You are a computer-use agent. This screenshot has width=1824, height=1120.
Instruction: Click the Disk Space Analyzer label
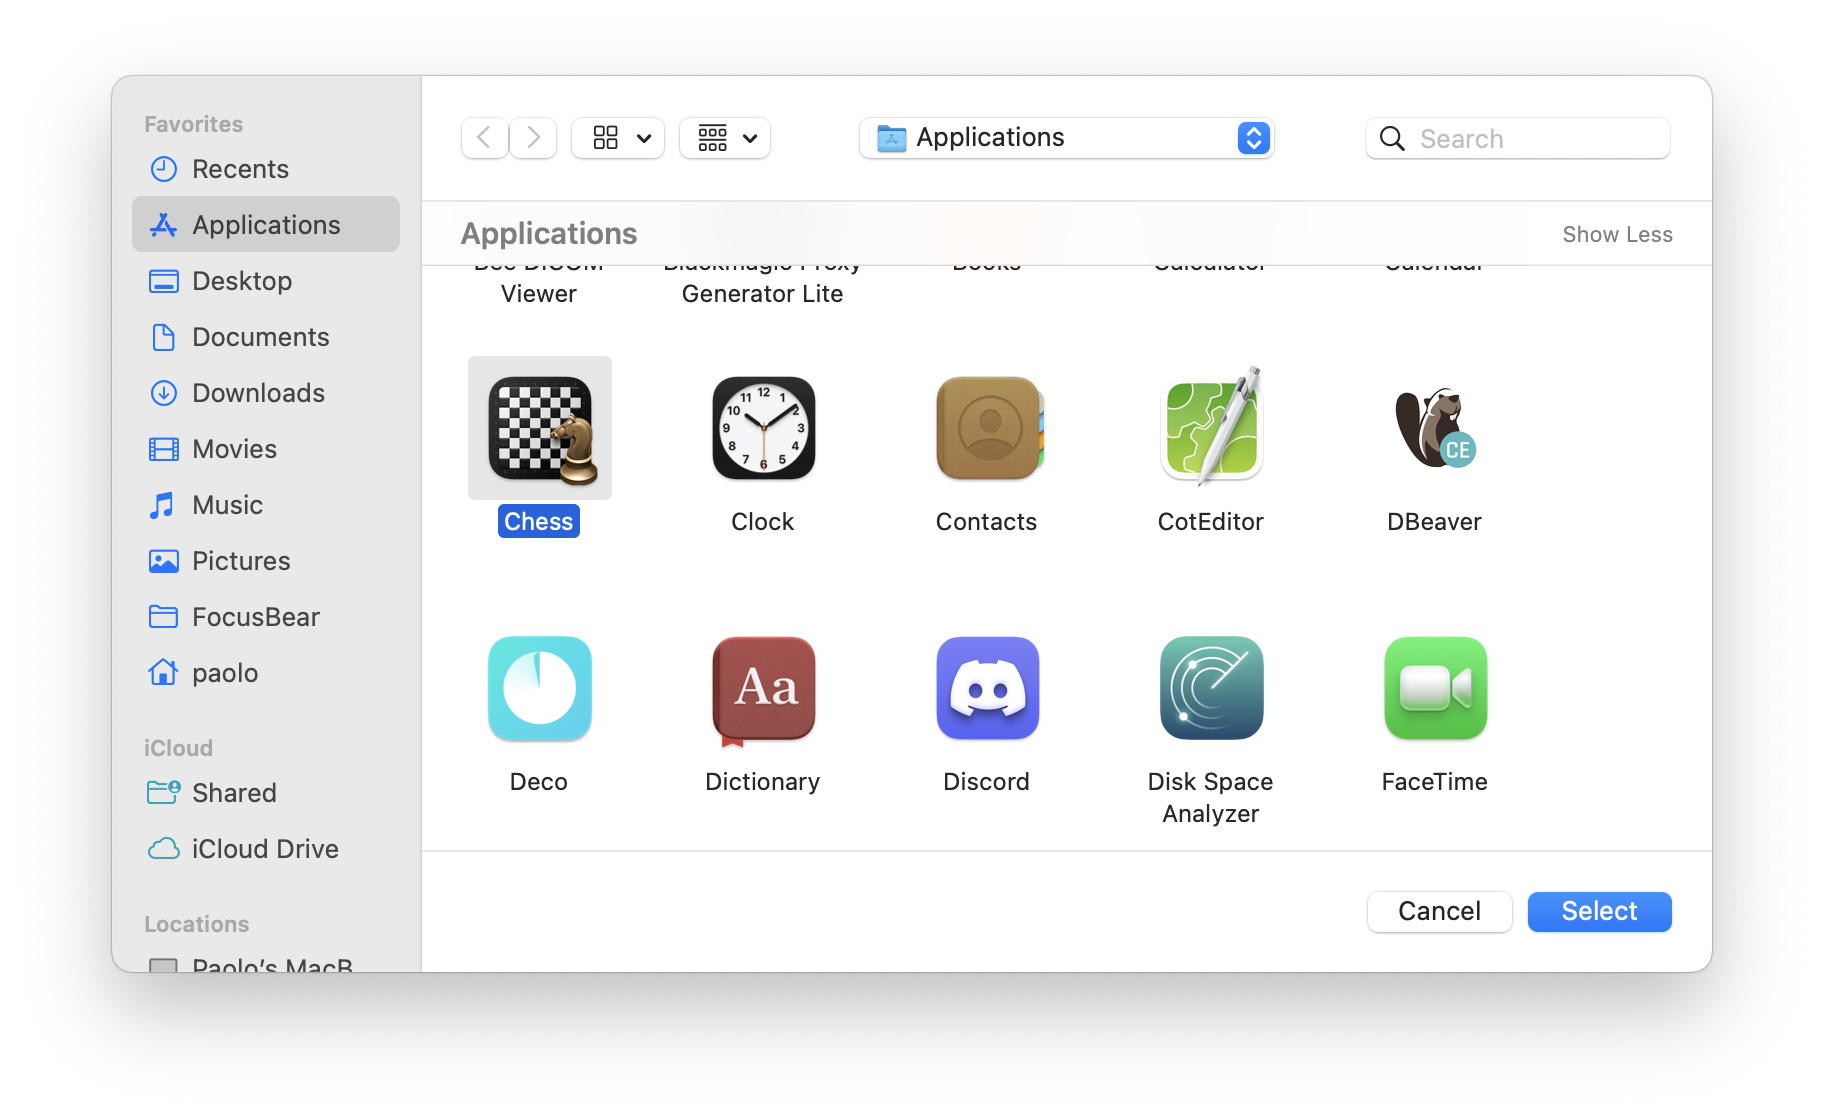click(x=1211, y=797)
